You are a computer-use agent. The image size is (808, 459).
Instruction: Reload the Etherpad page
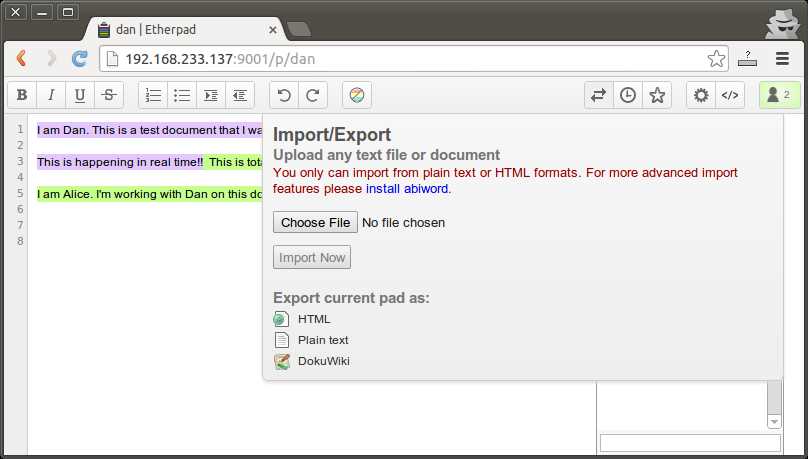coord(79,58)
